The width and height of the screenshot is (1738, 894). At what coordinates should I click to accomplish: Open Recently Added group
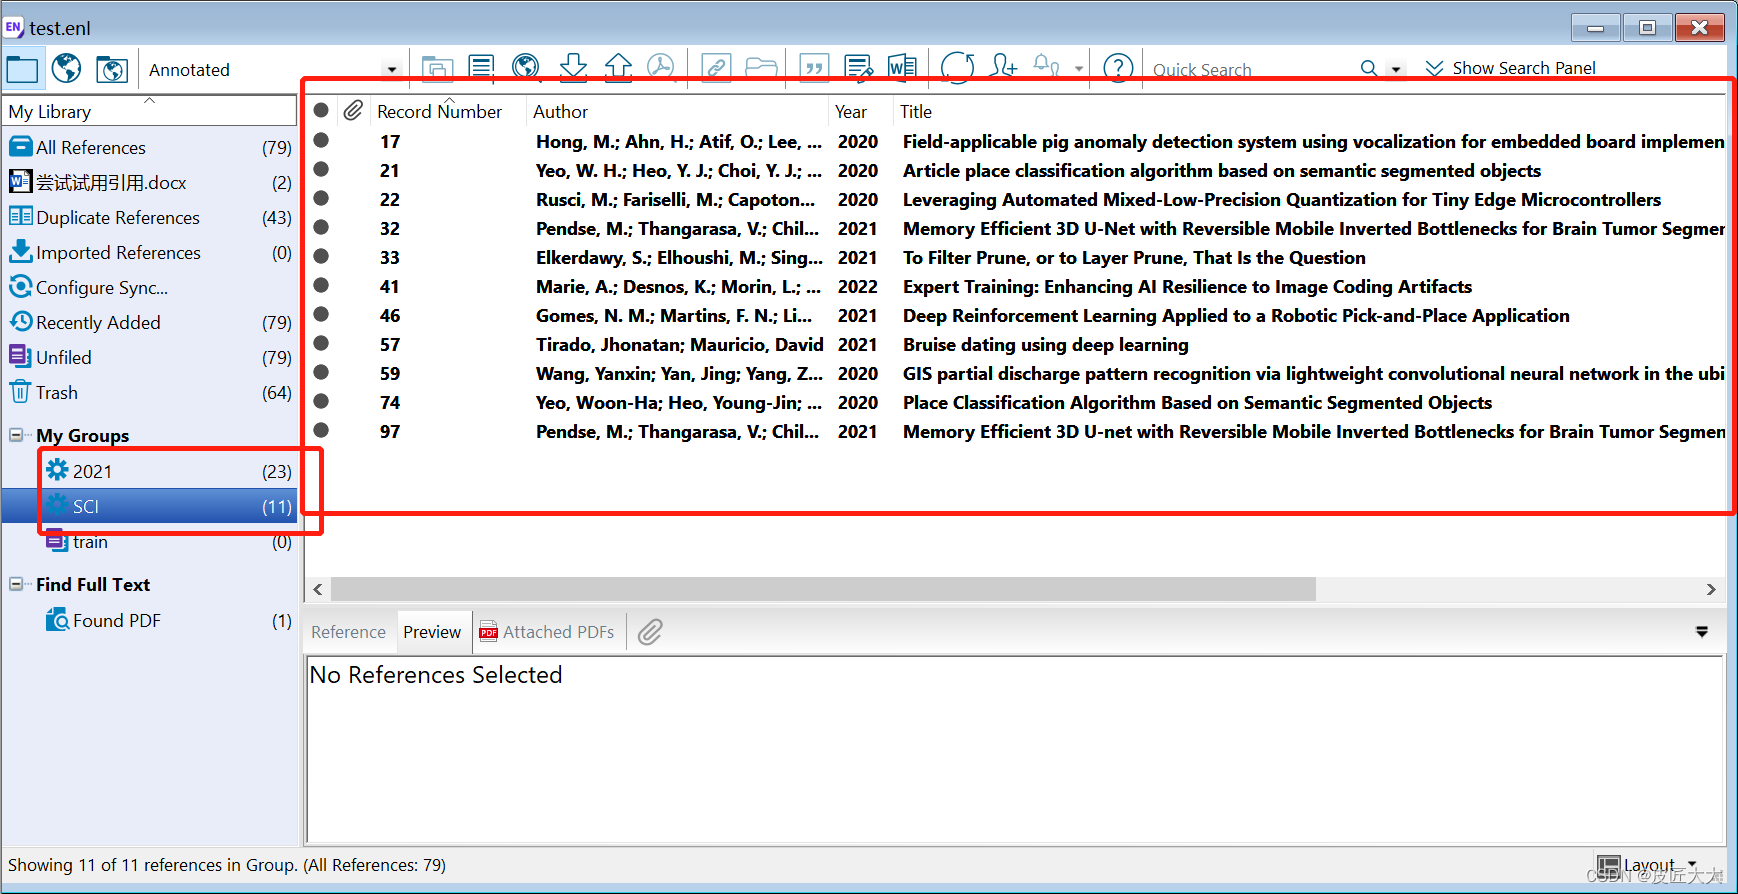150,323
